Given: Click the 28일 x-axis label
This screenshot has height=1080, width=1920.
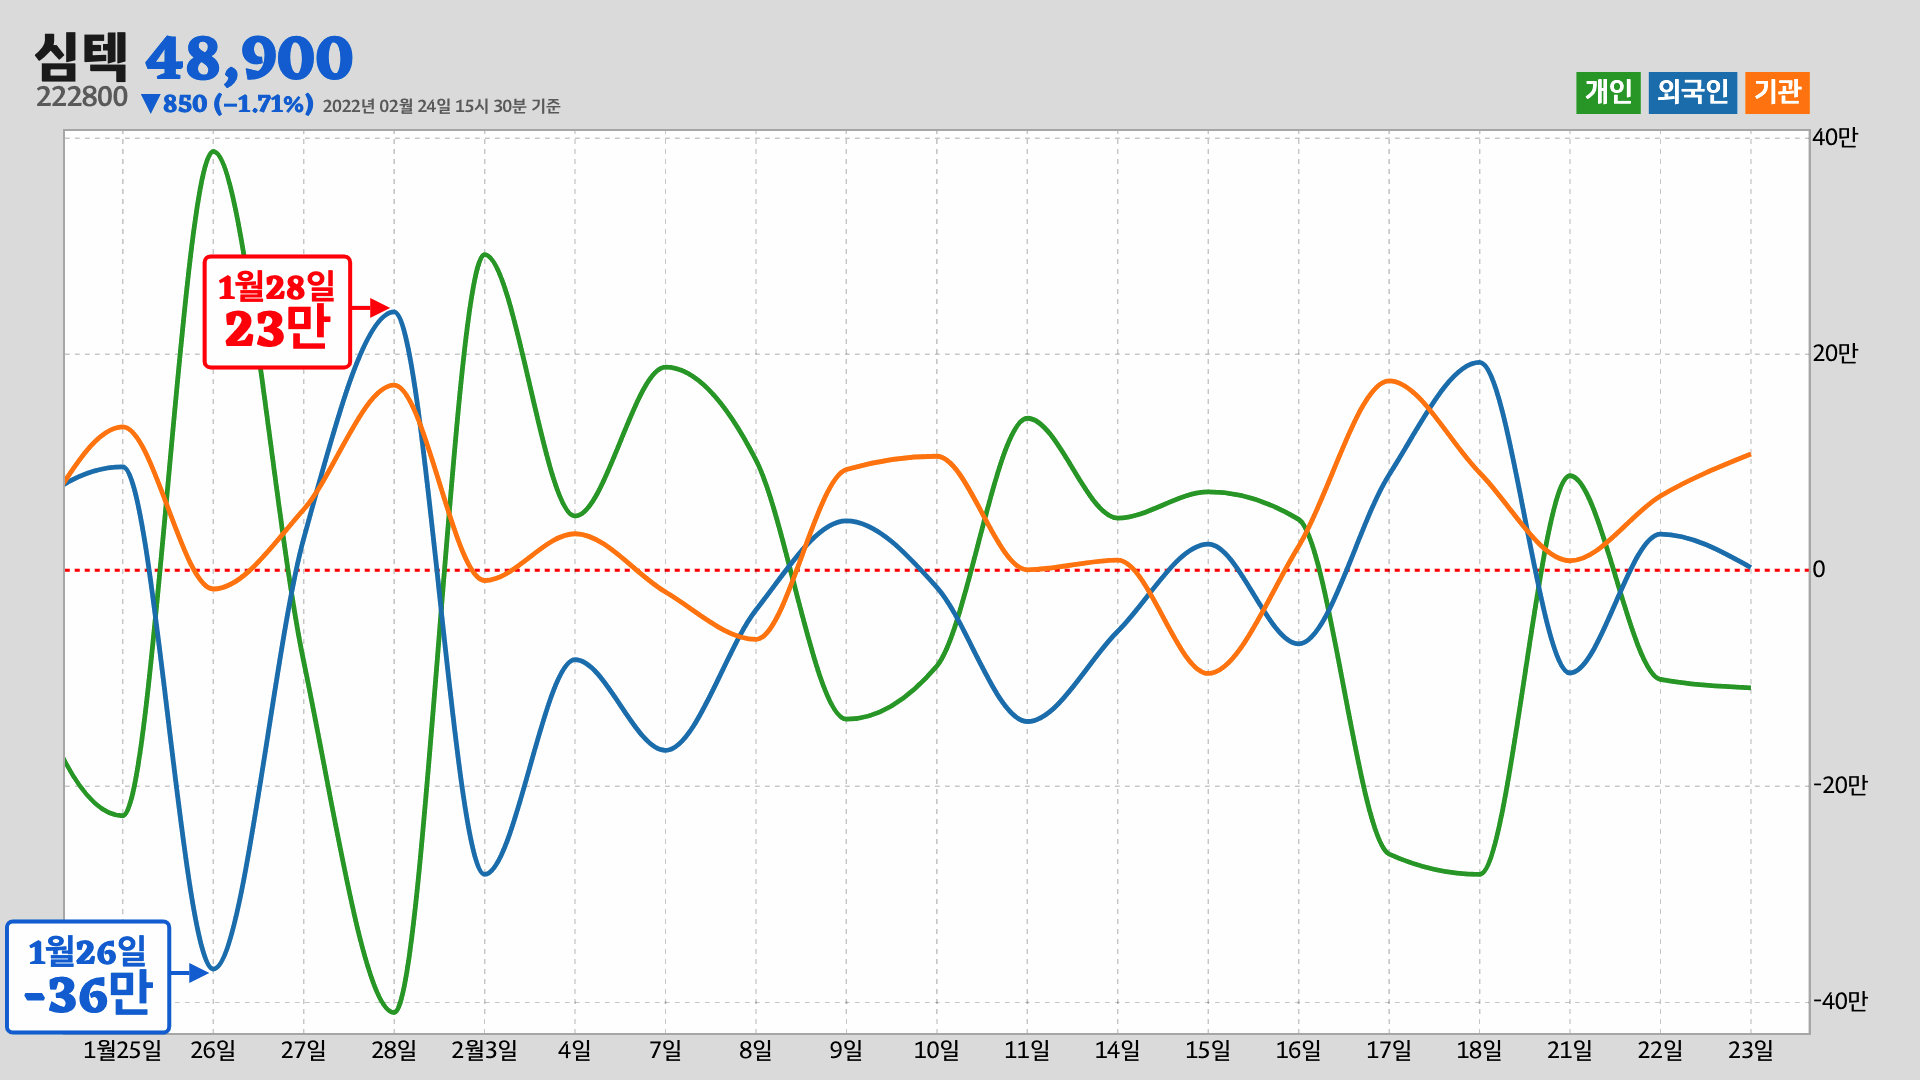Looking at the screenshot, I should click(x=394, y=1051).
